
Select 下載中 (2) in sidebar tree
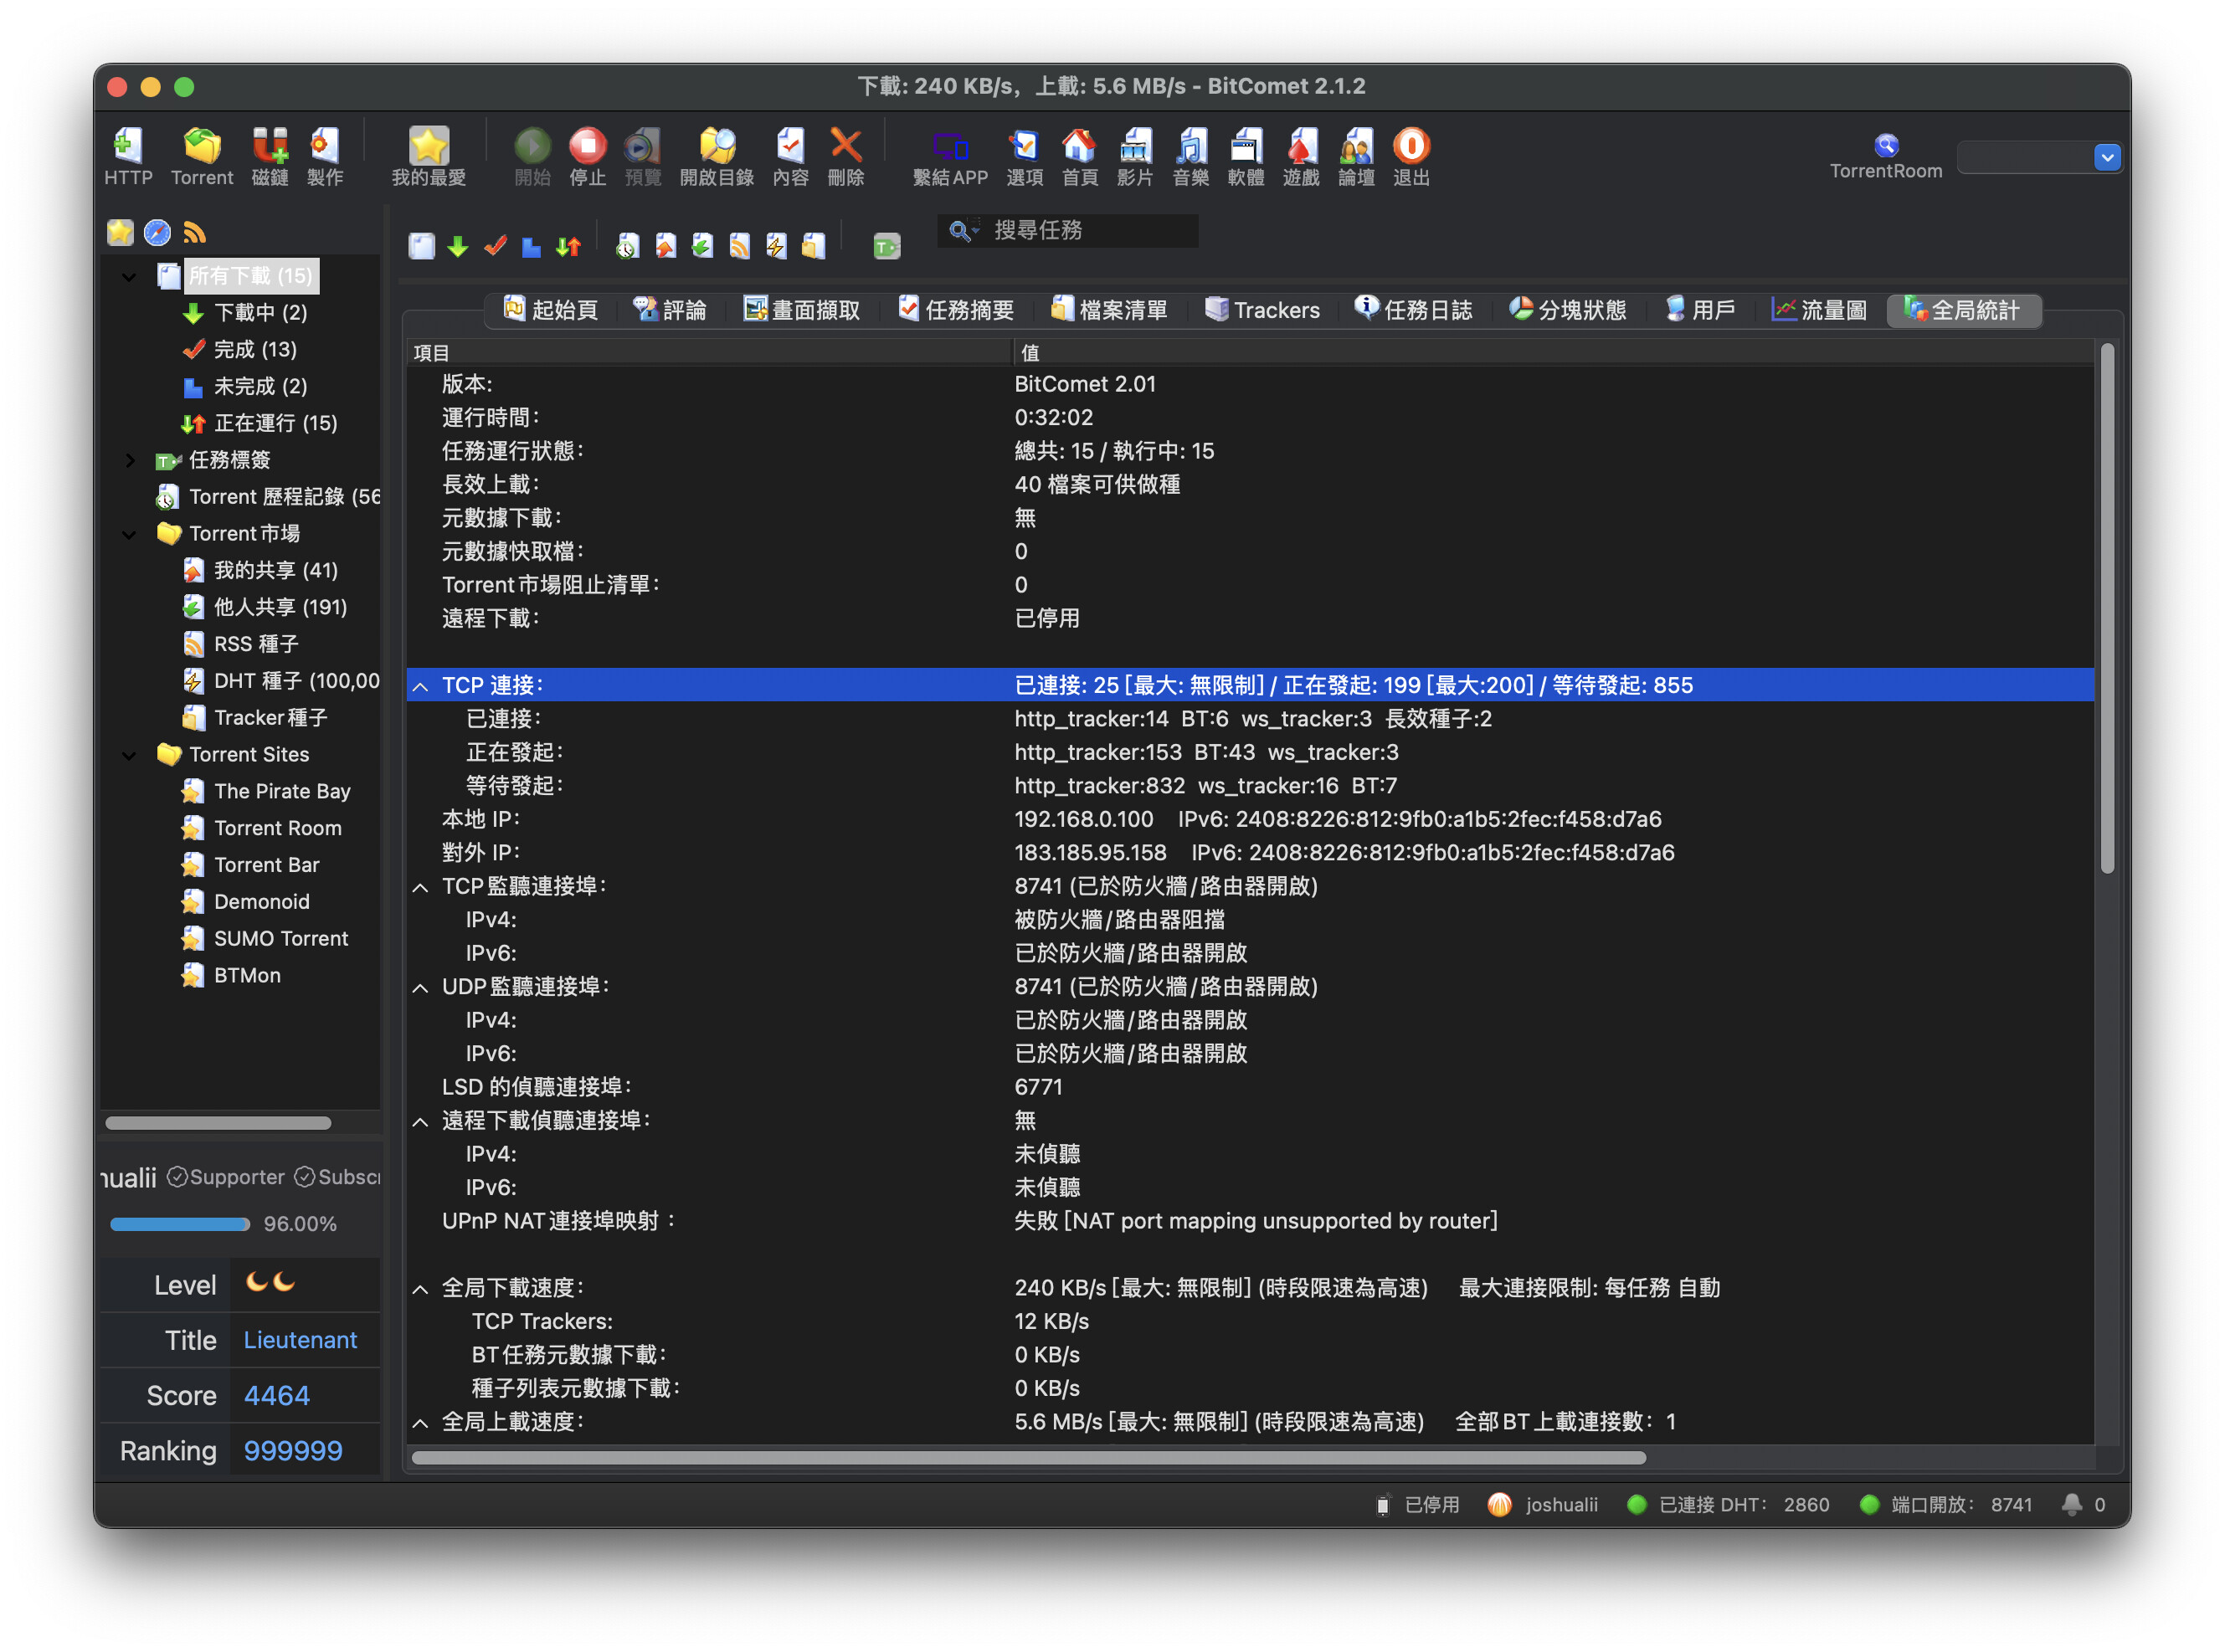(260, 312)
